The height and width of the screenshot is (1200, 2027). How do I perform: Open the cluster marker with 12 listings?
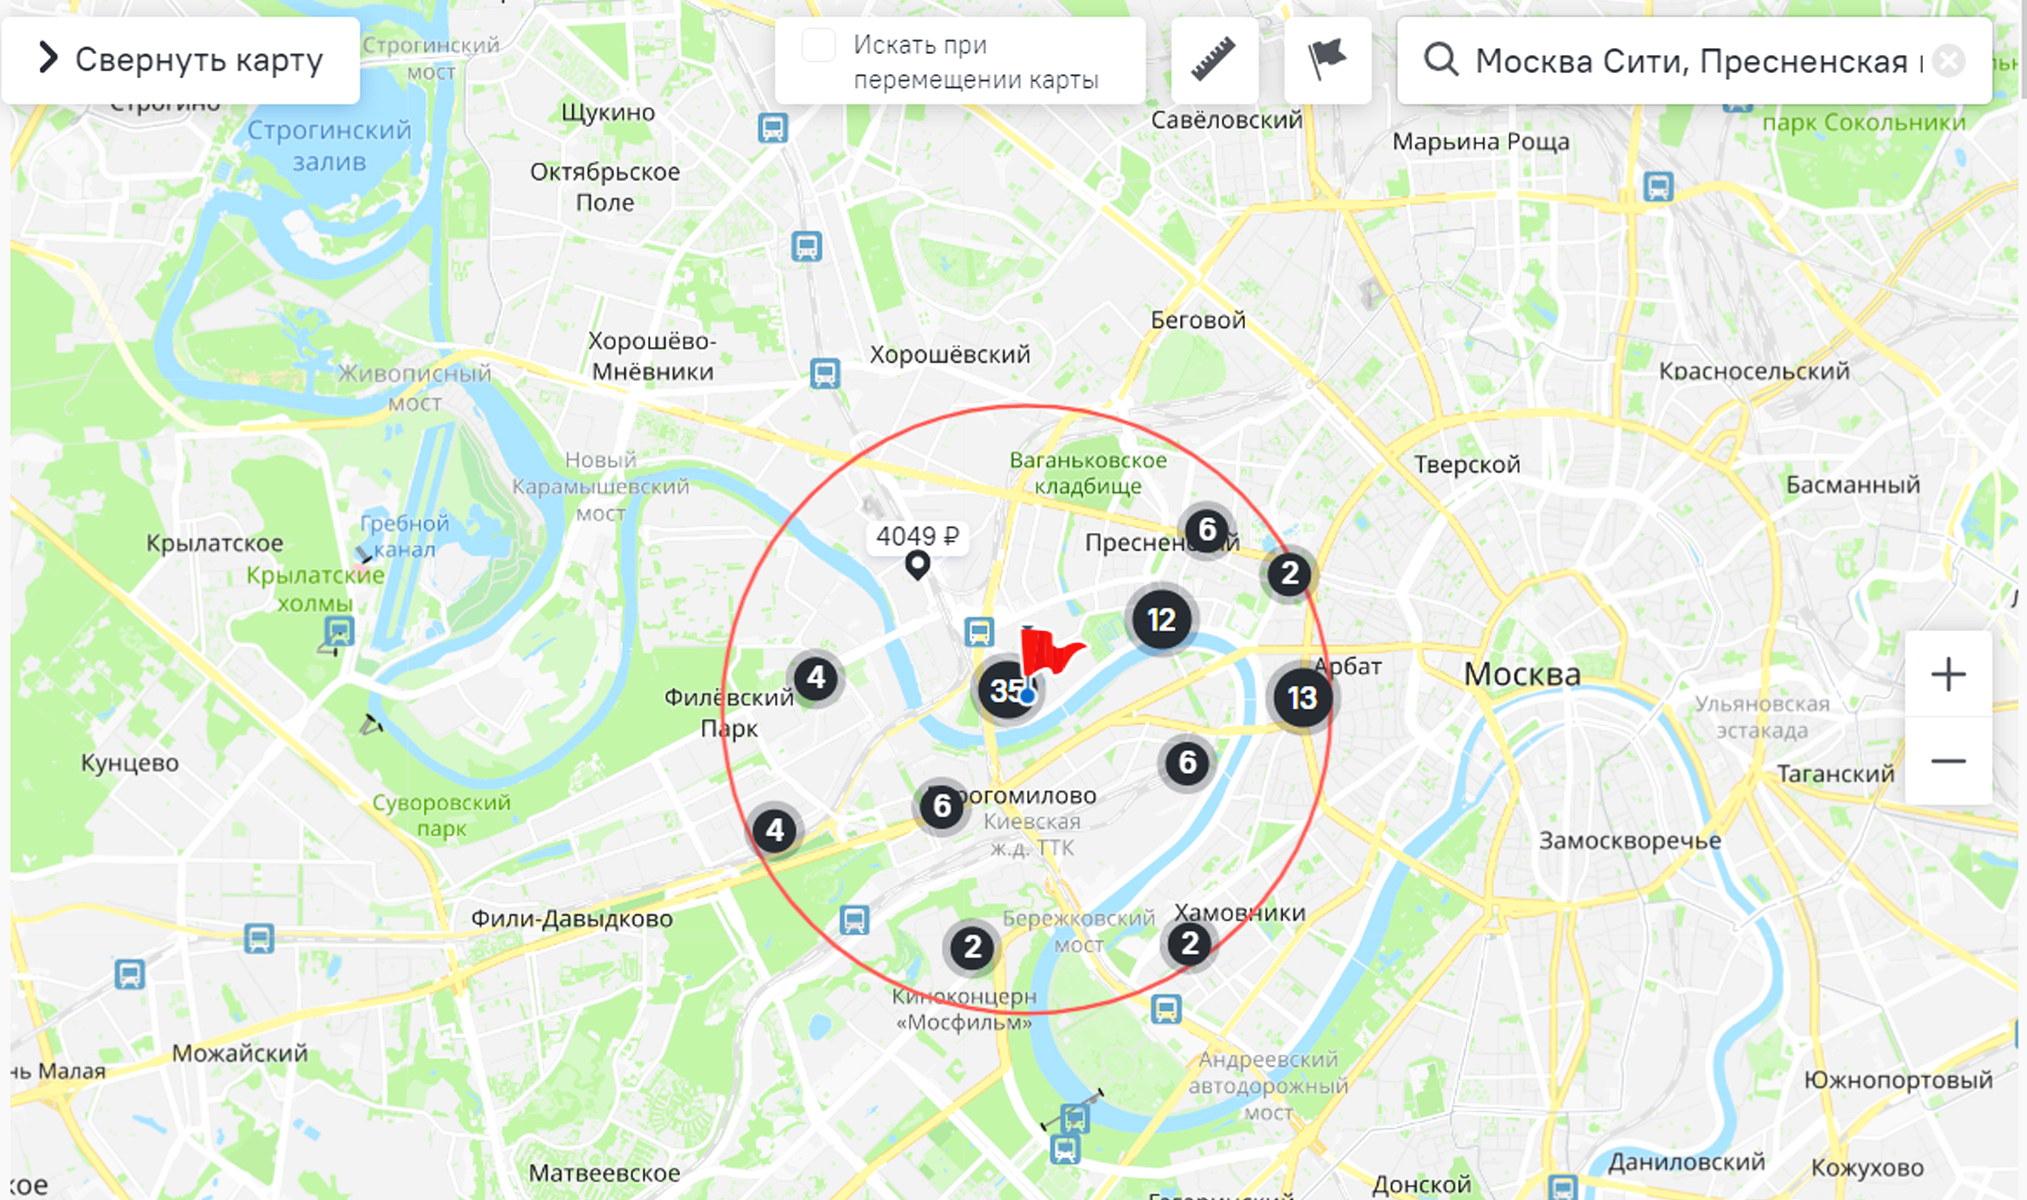1161,620
